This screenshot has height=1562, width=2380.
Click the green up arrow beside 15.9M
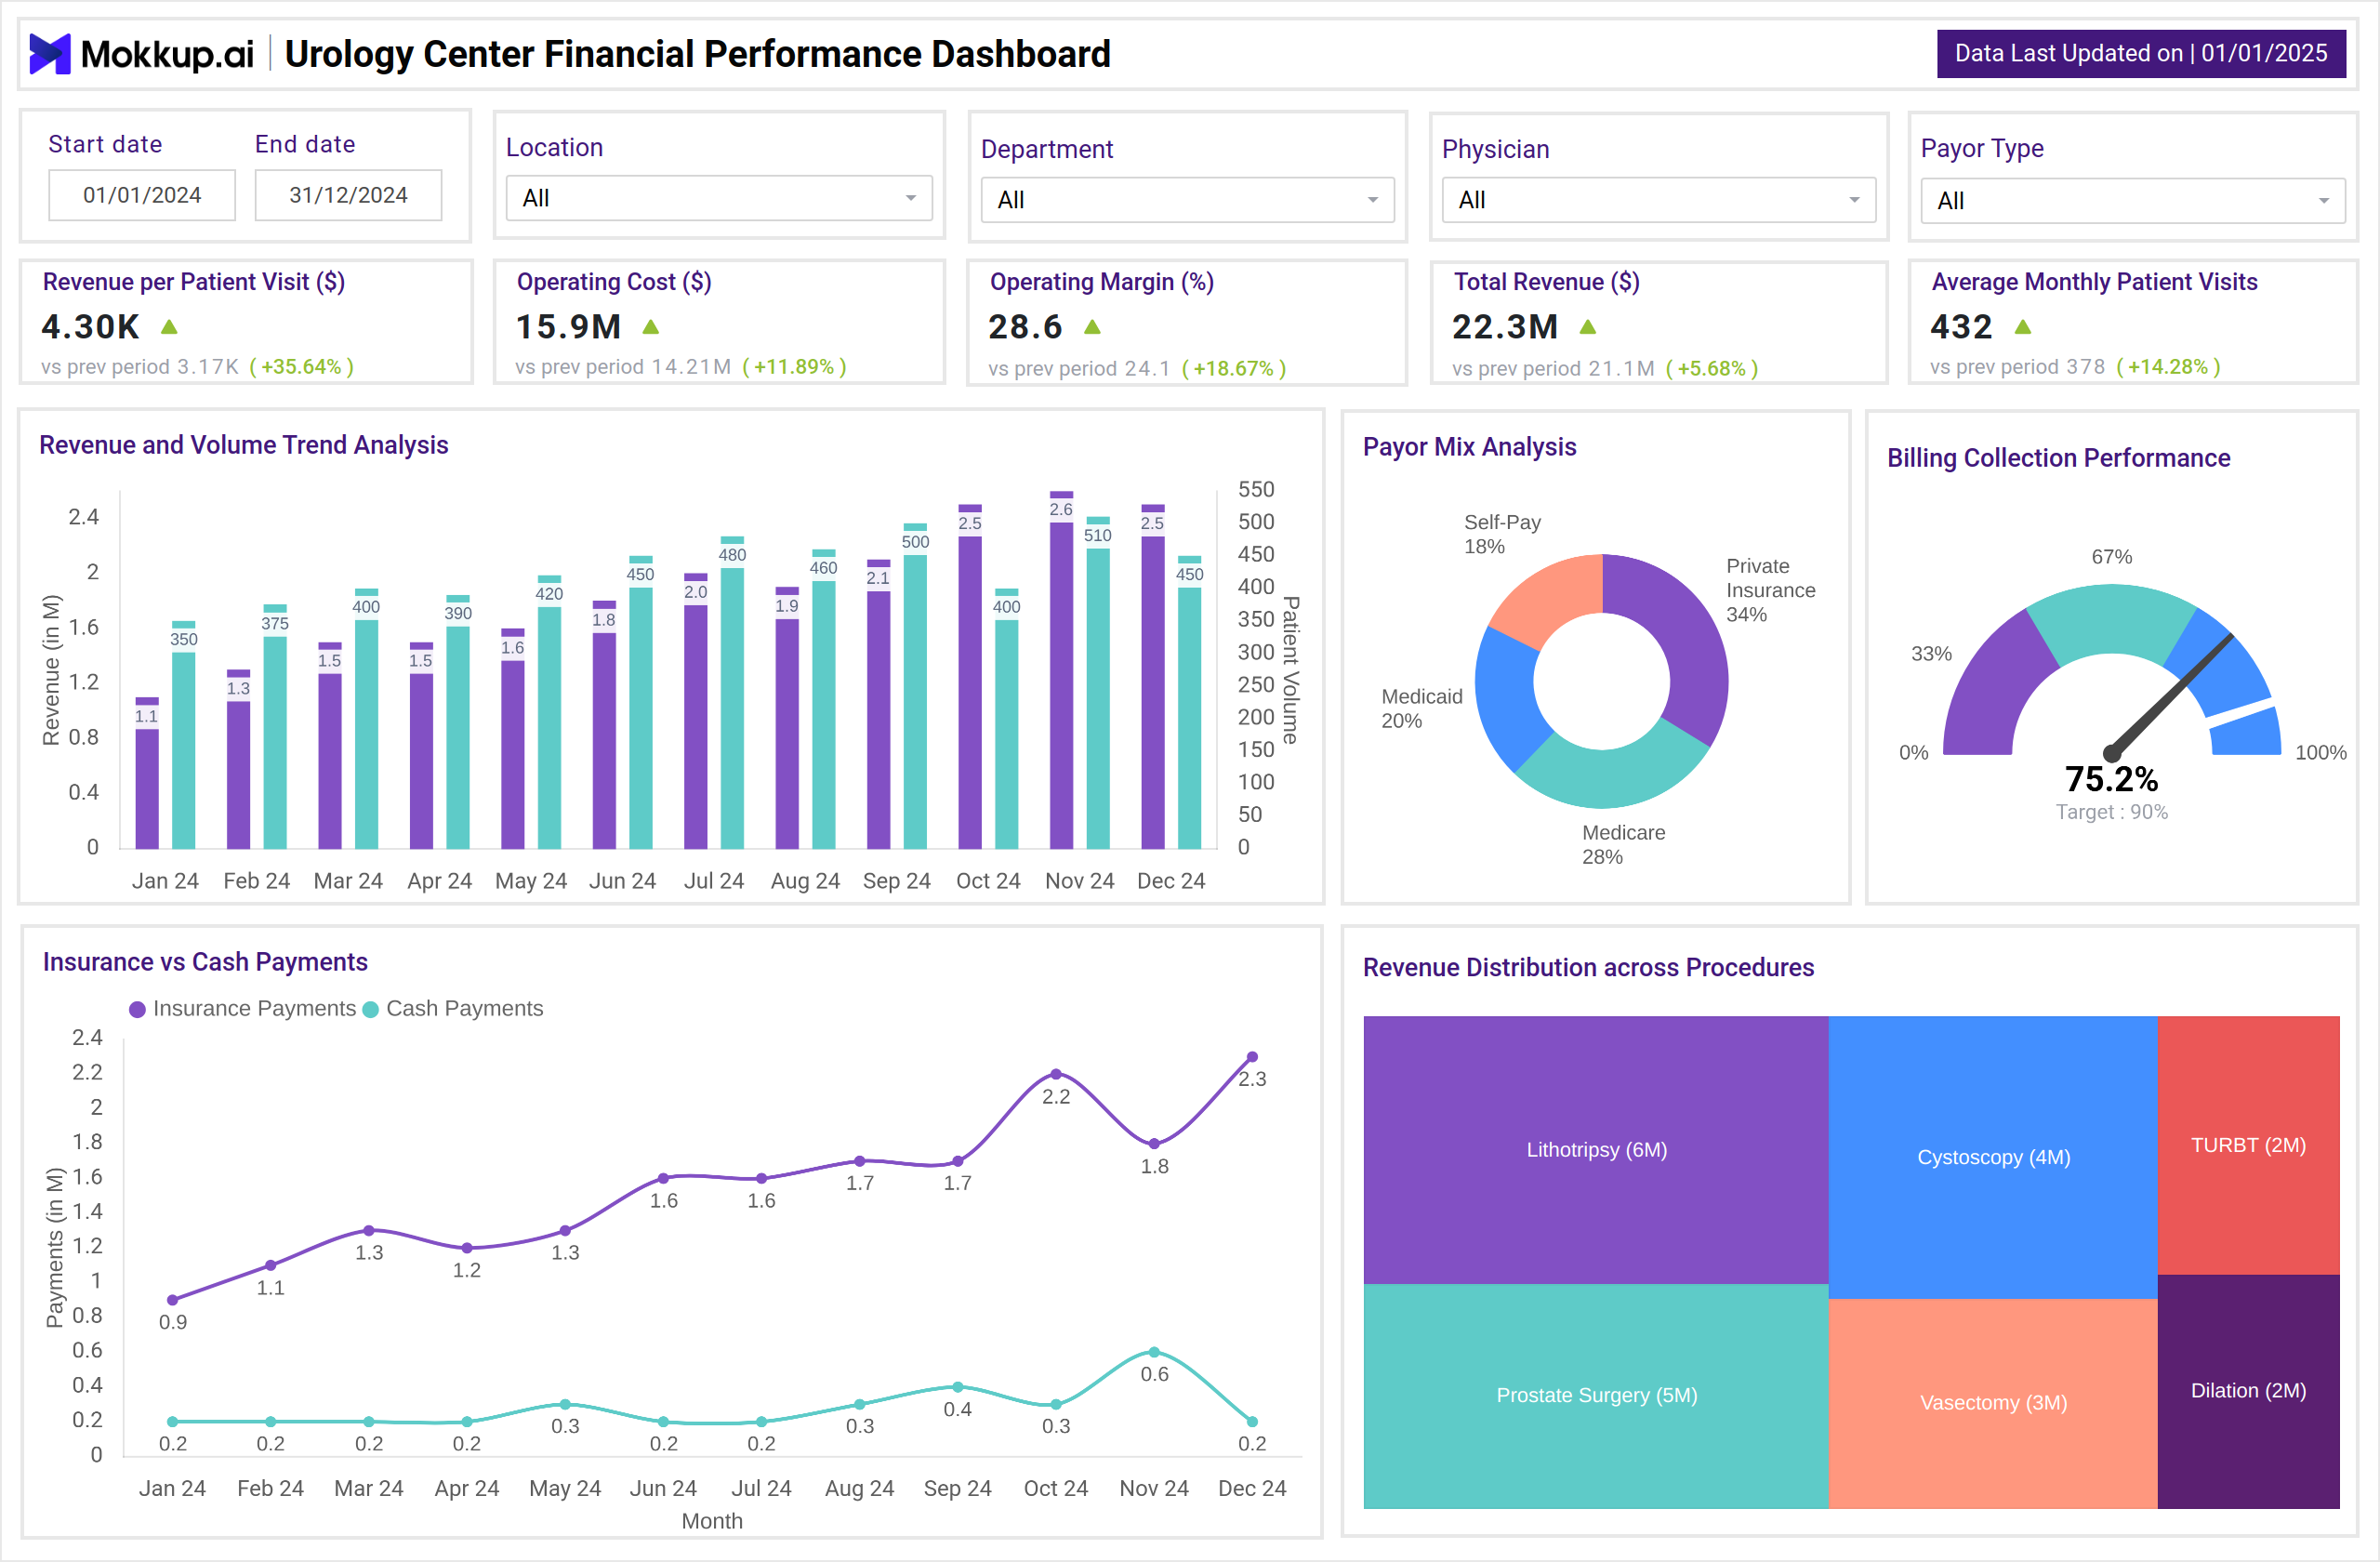pyautogui.click(x=651, y=327)
